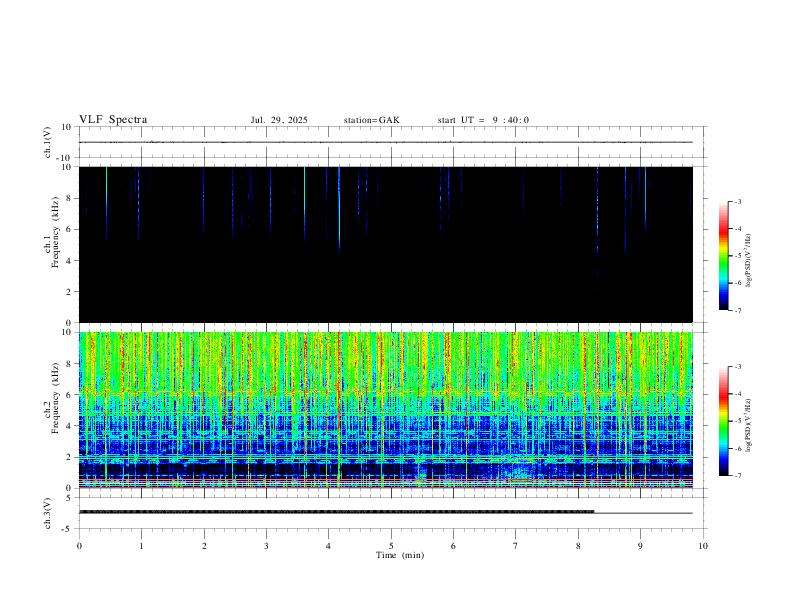Click the time axis tick label '5'
The height and width of the screenshot is (612, 792).
391,546
